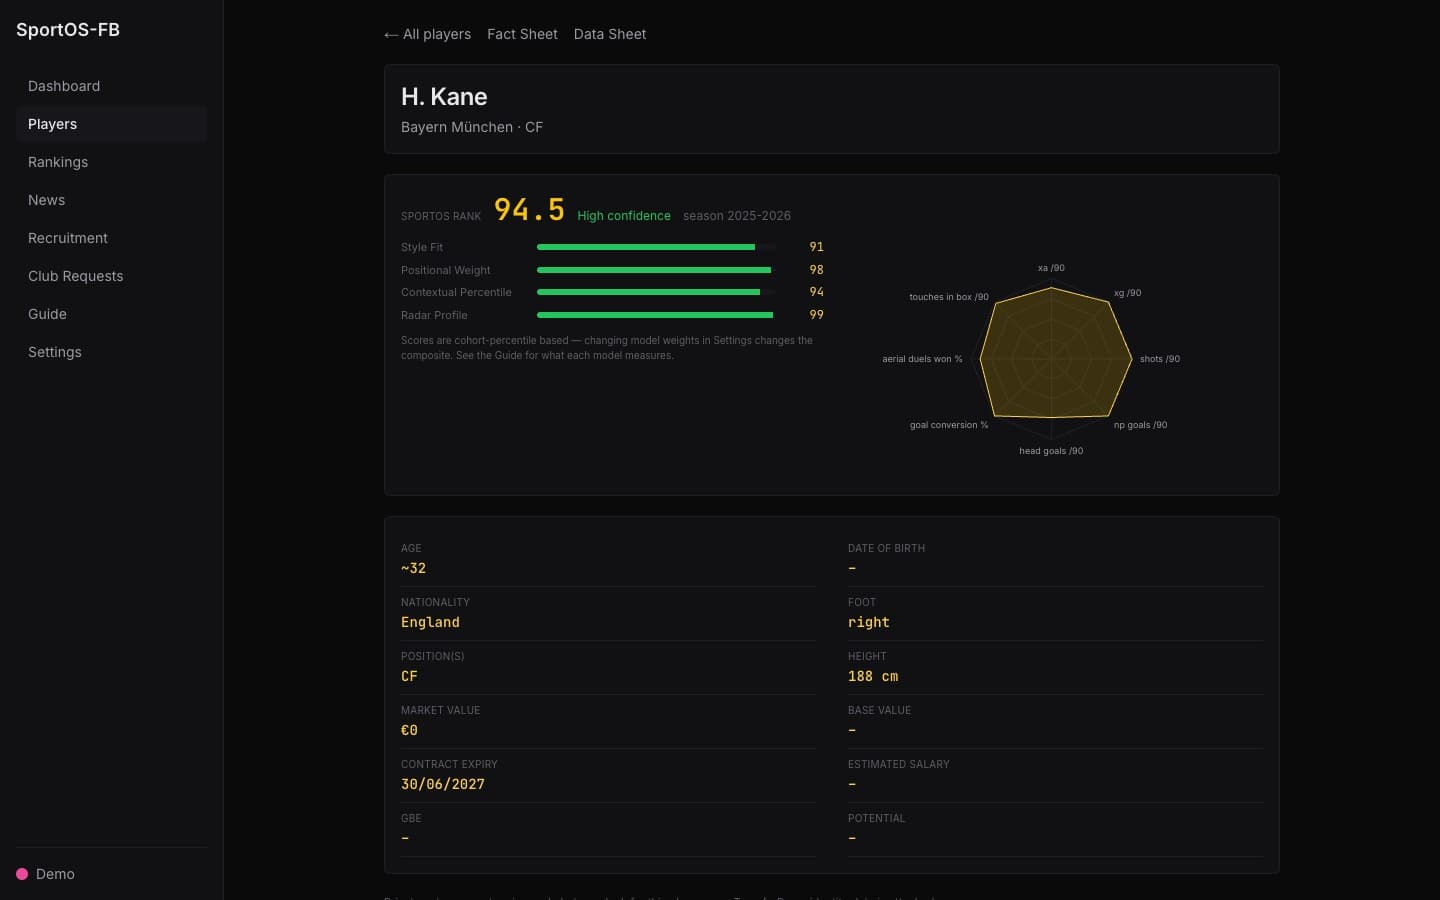Viewport: 1440px width, 900px height.
Task: Click the H. Kane player name
Action: click(444, 97)
